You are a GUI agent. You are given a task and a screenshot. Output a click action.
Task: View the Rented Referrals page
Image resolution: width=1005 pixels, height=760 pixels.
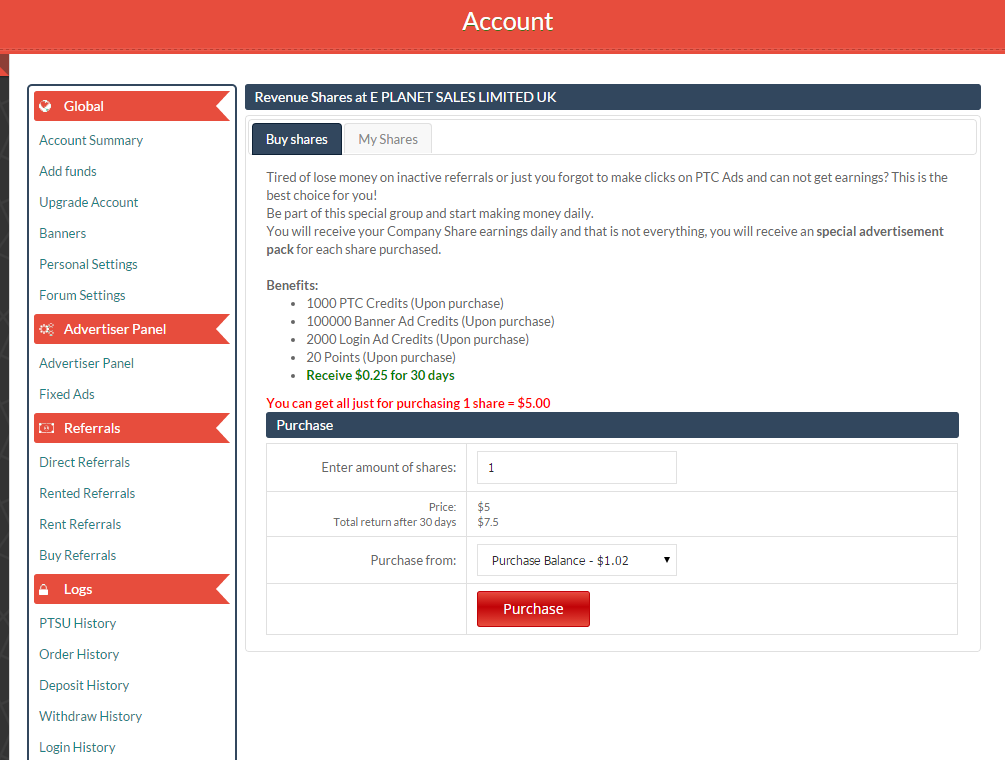coord(87,493)
